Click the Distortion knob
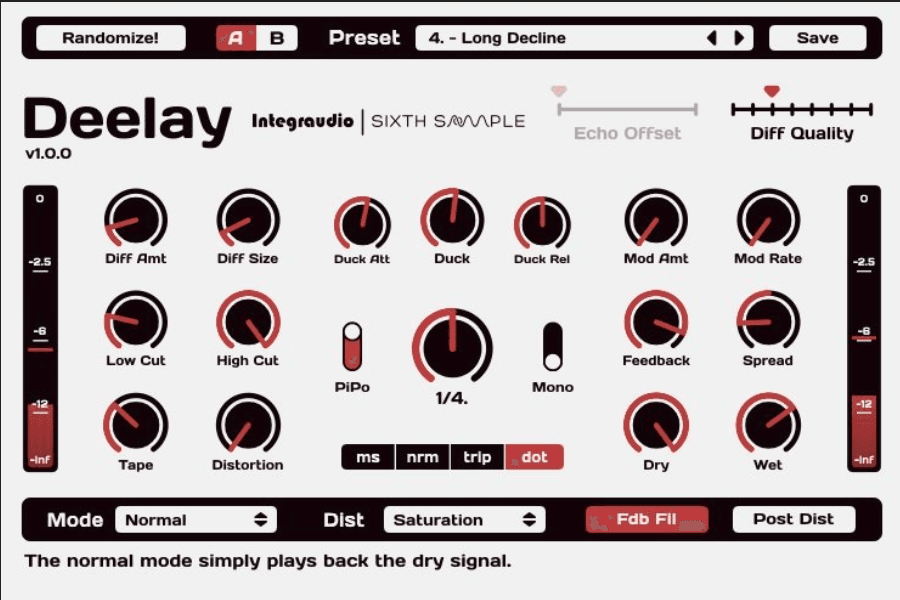 click(x=248, y=424)
